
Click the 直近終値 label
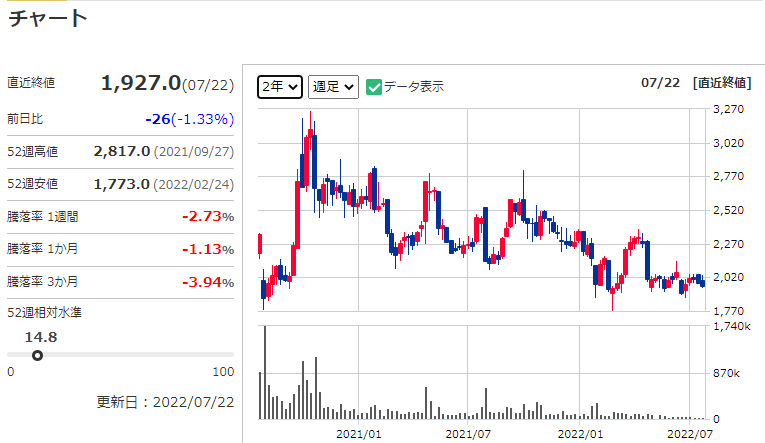tap(31, 83)
